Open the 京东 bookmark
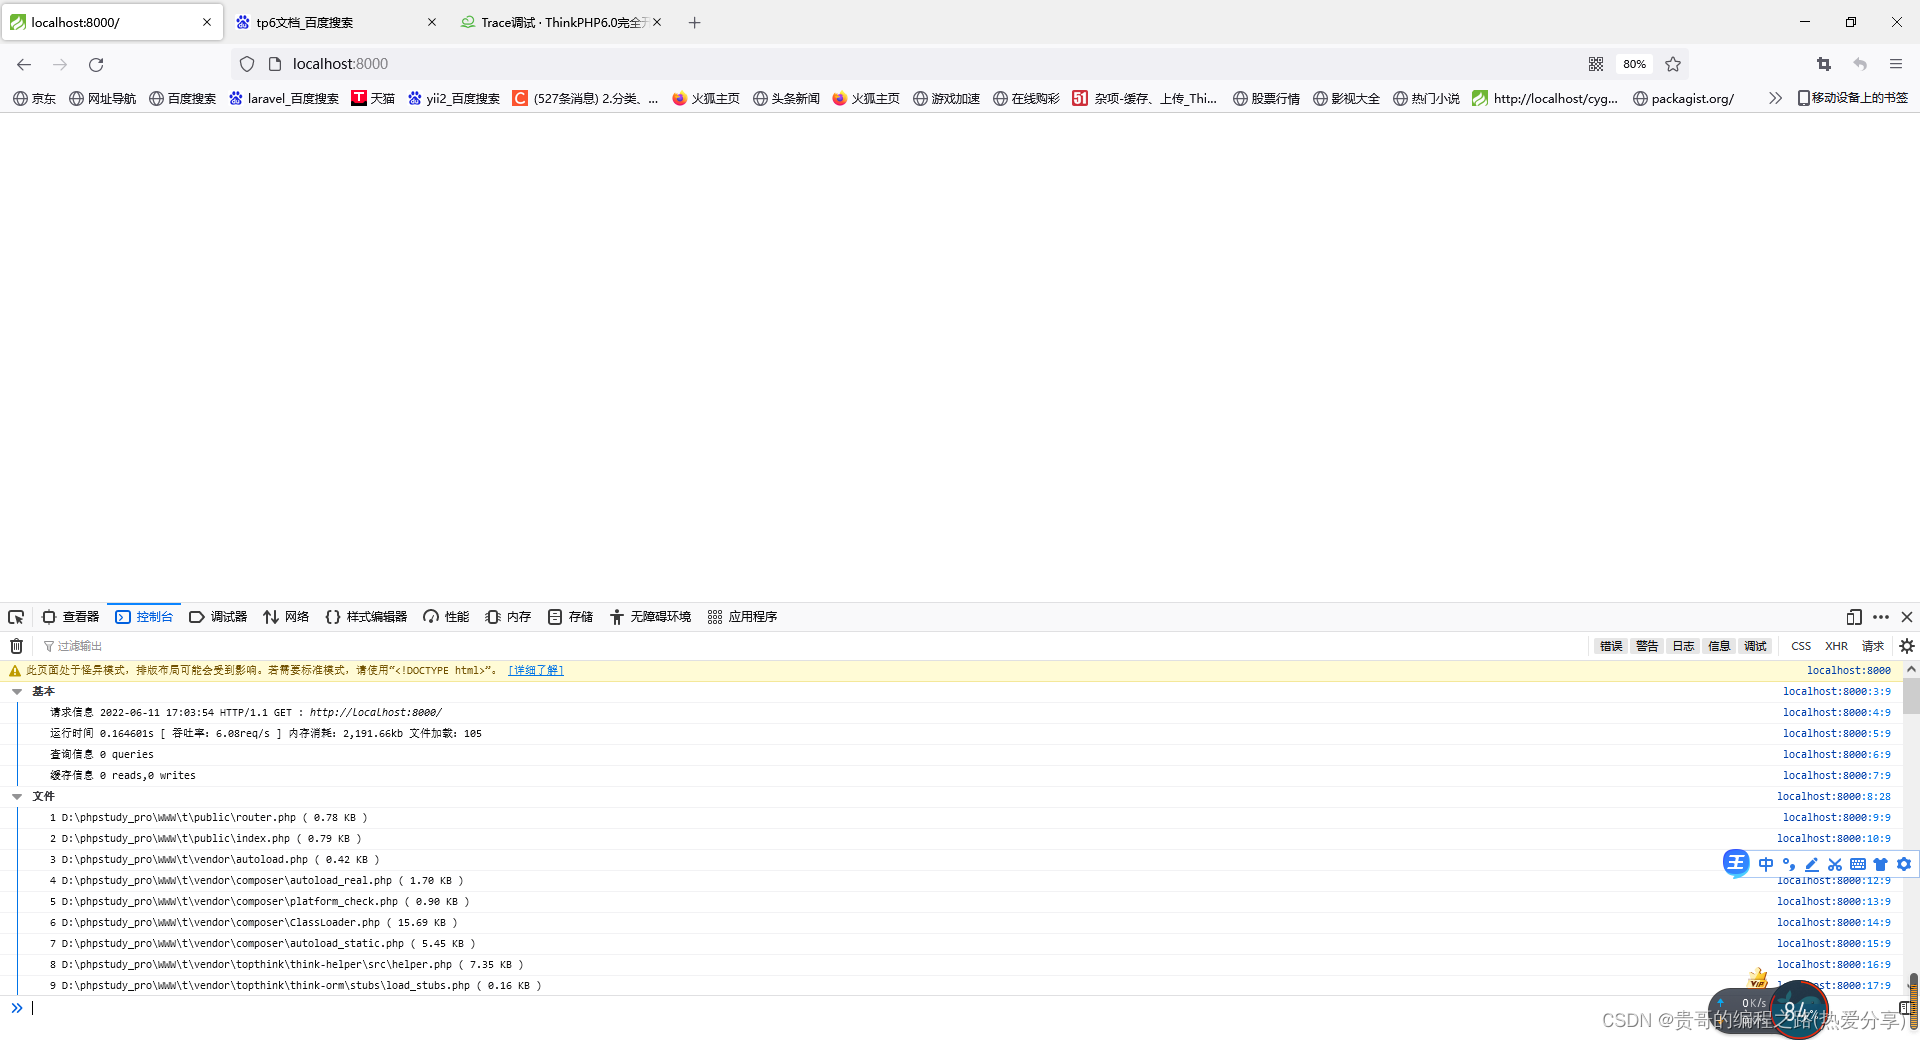Viewport: 1920px width, 1040px height. (x=34, y=98)
